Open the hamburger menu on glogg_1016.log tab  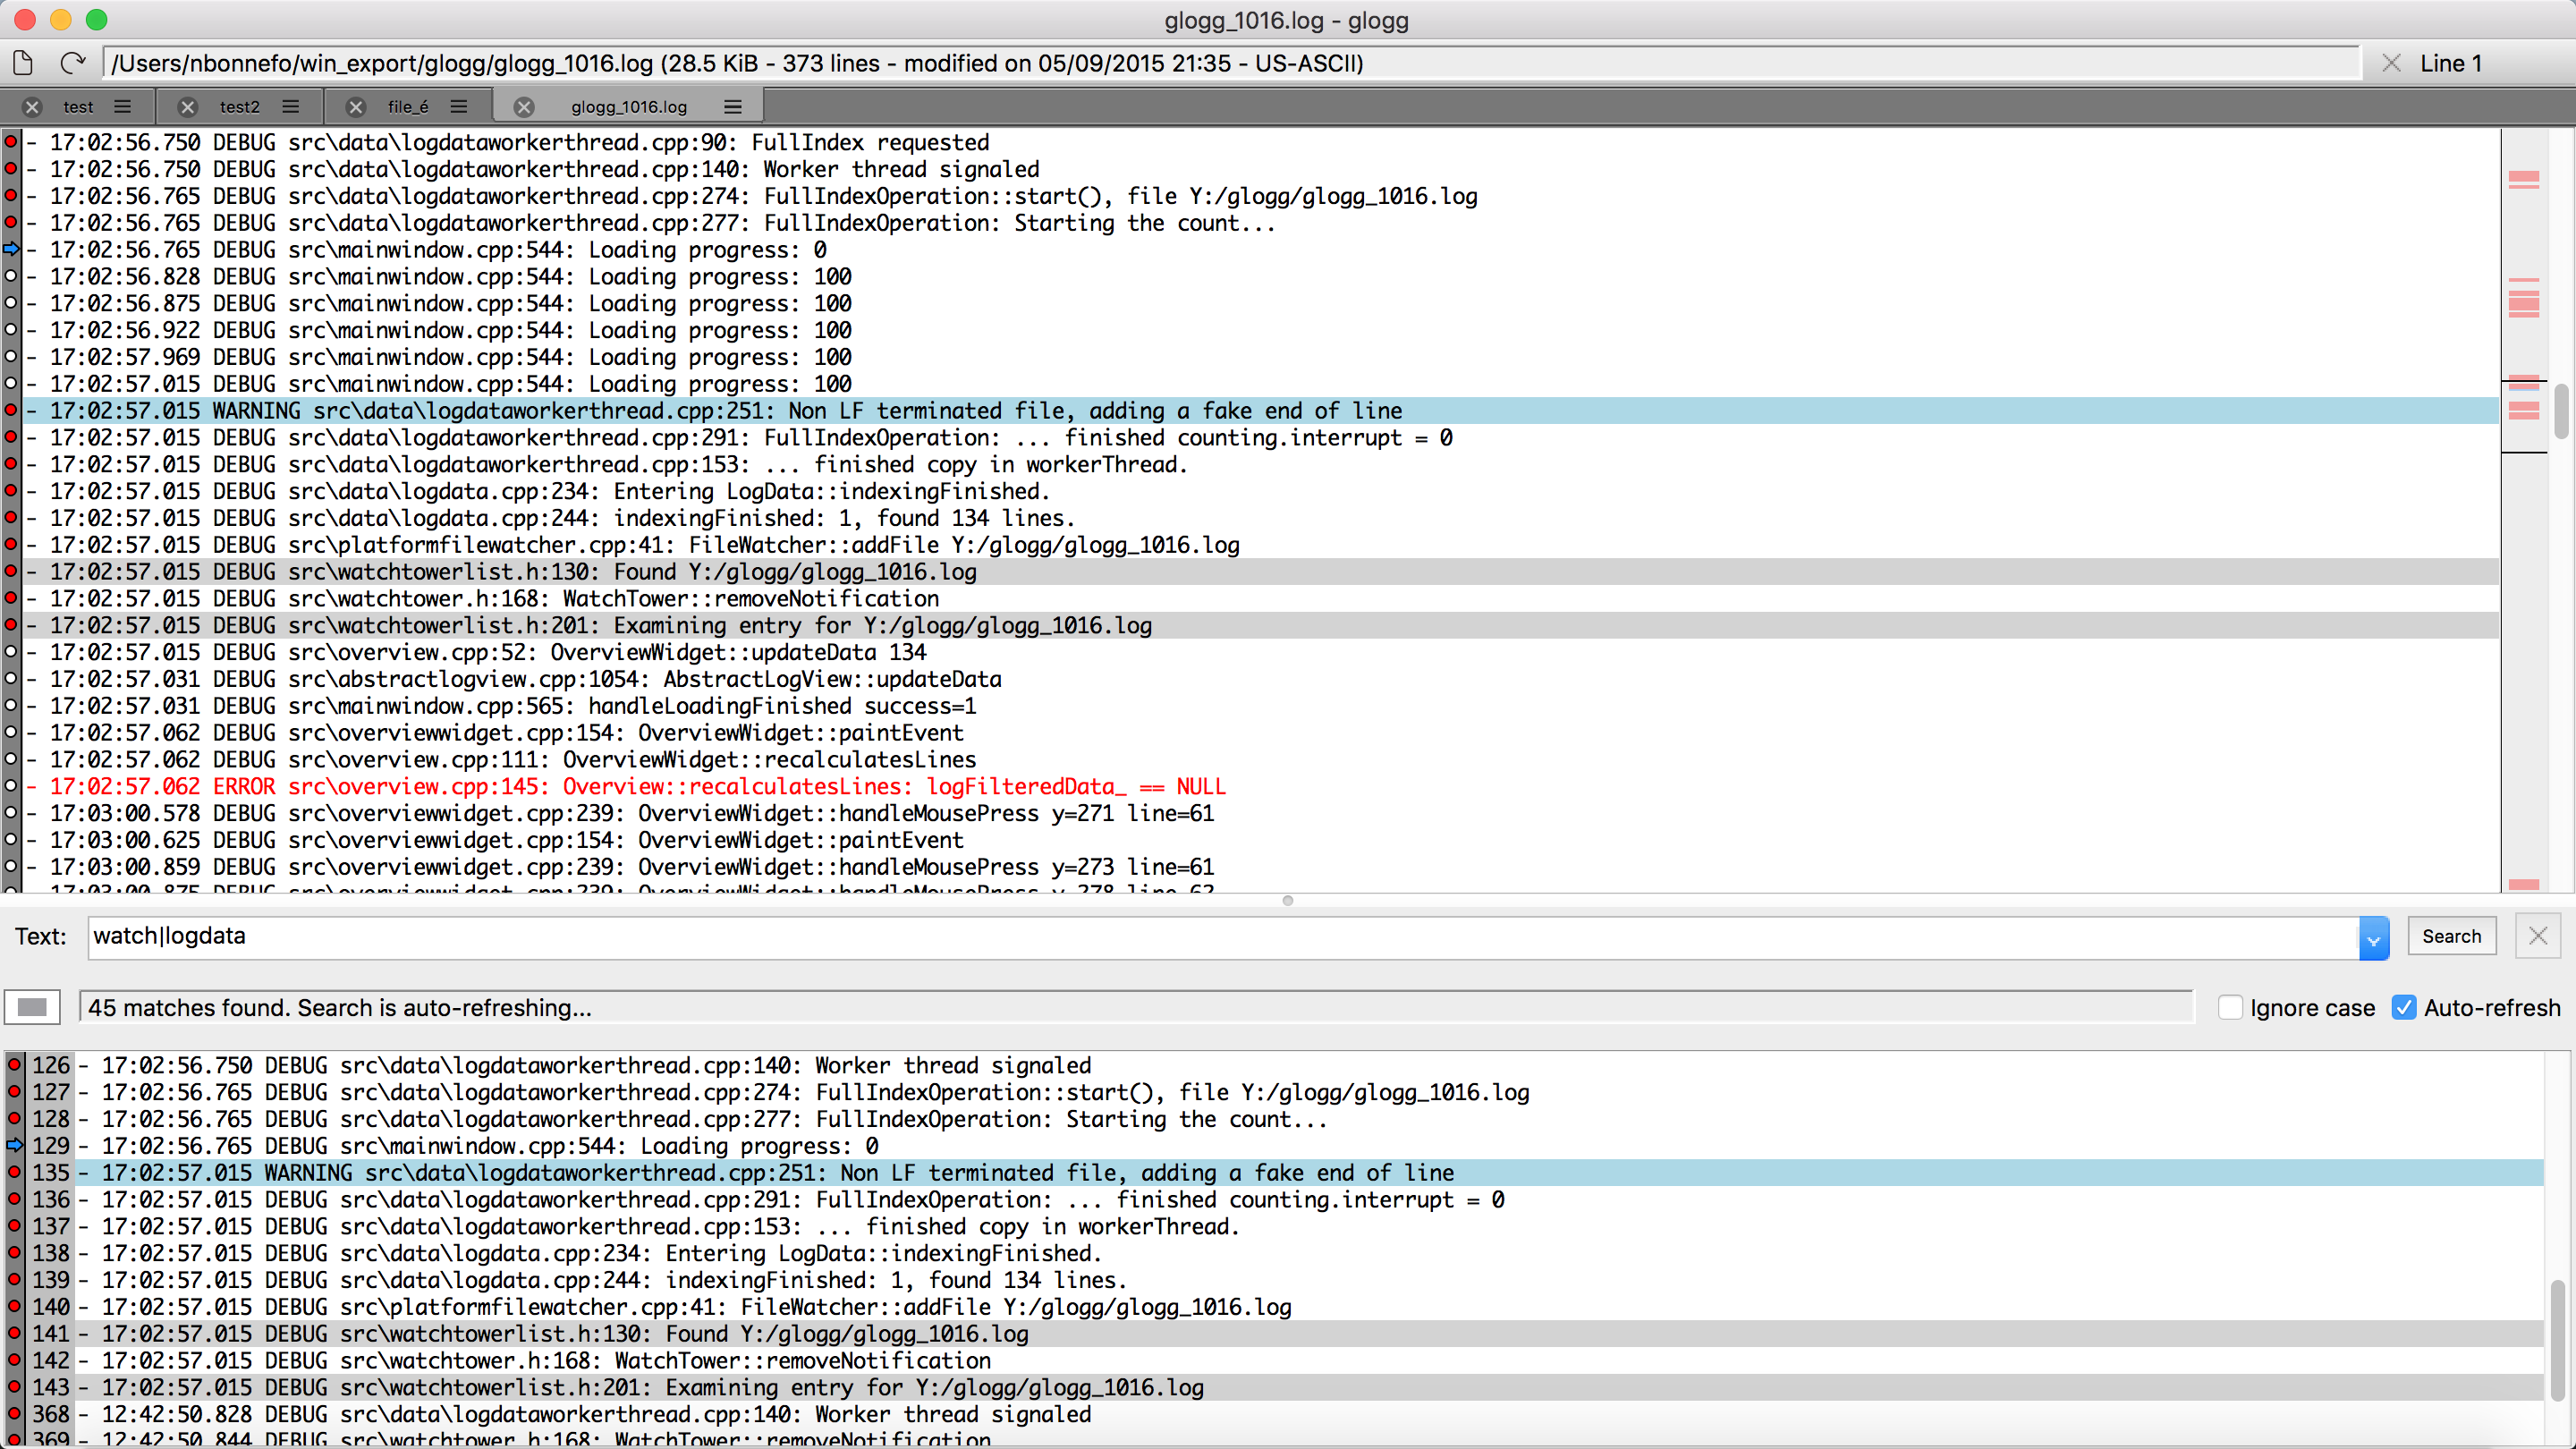pos(733,107)
